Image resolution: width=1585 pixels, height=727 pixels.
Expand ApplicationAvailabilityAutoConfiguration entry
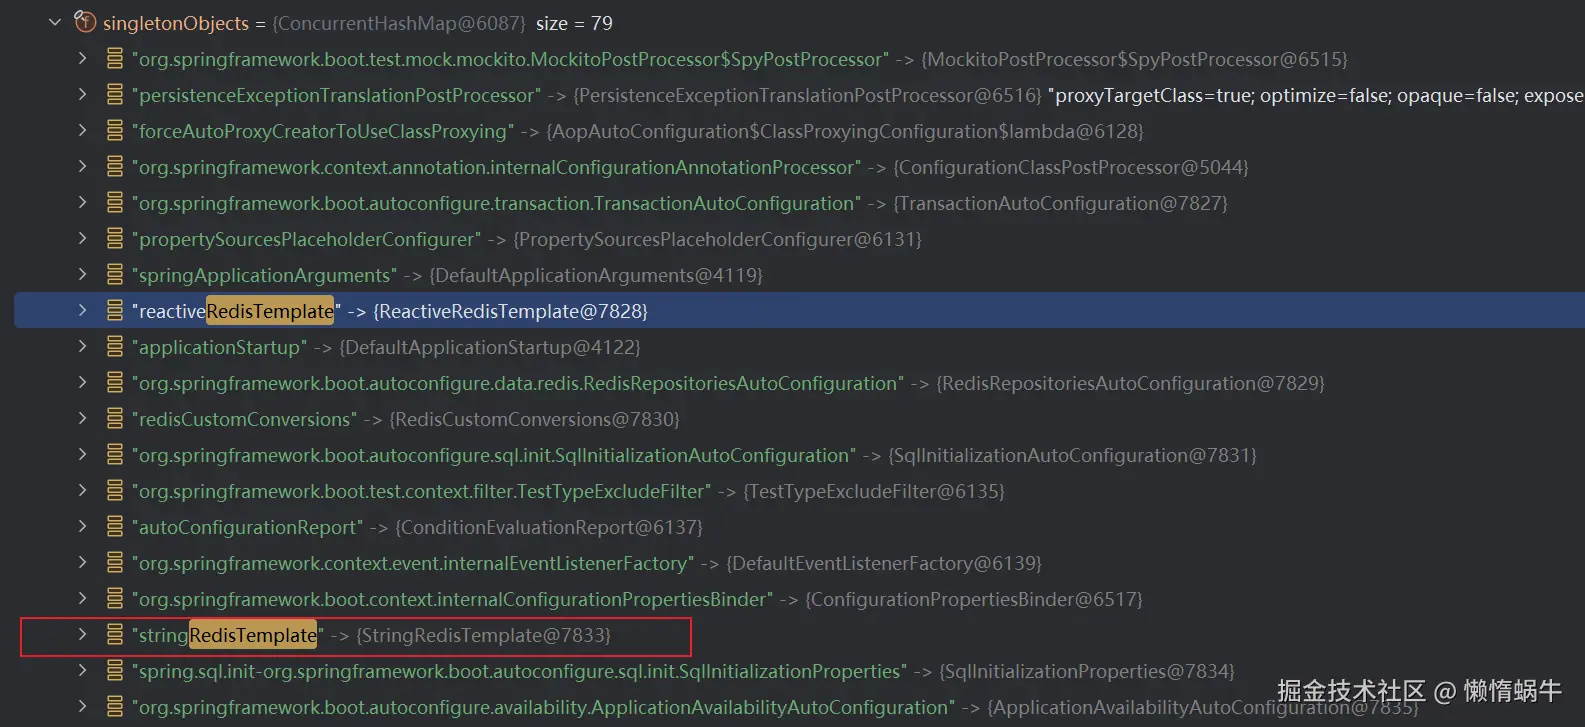[83, 706]
